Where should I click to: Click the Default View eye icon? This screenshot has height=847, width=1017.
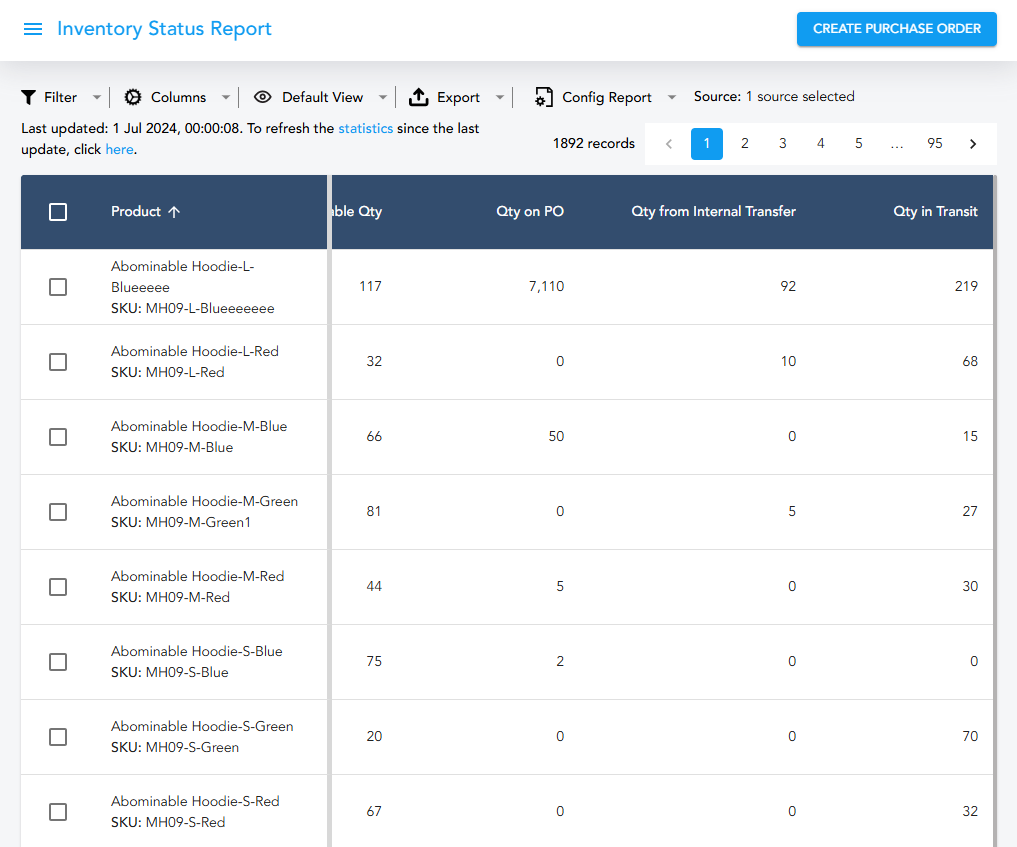263,97
